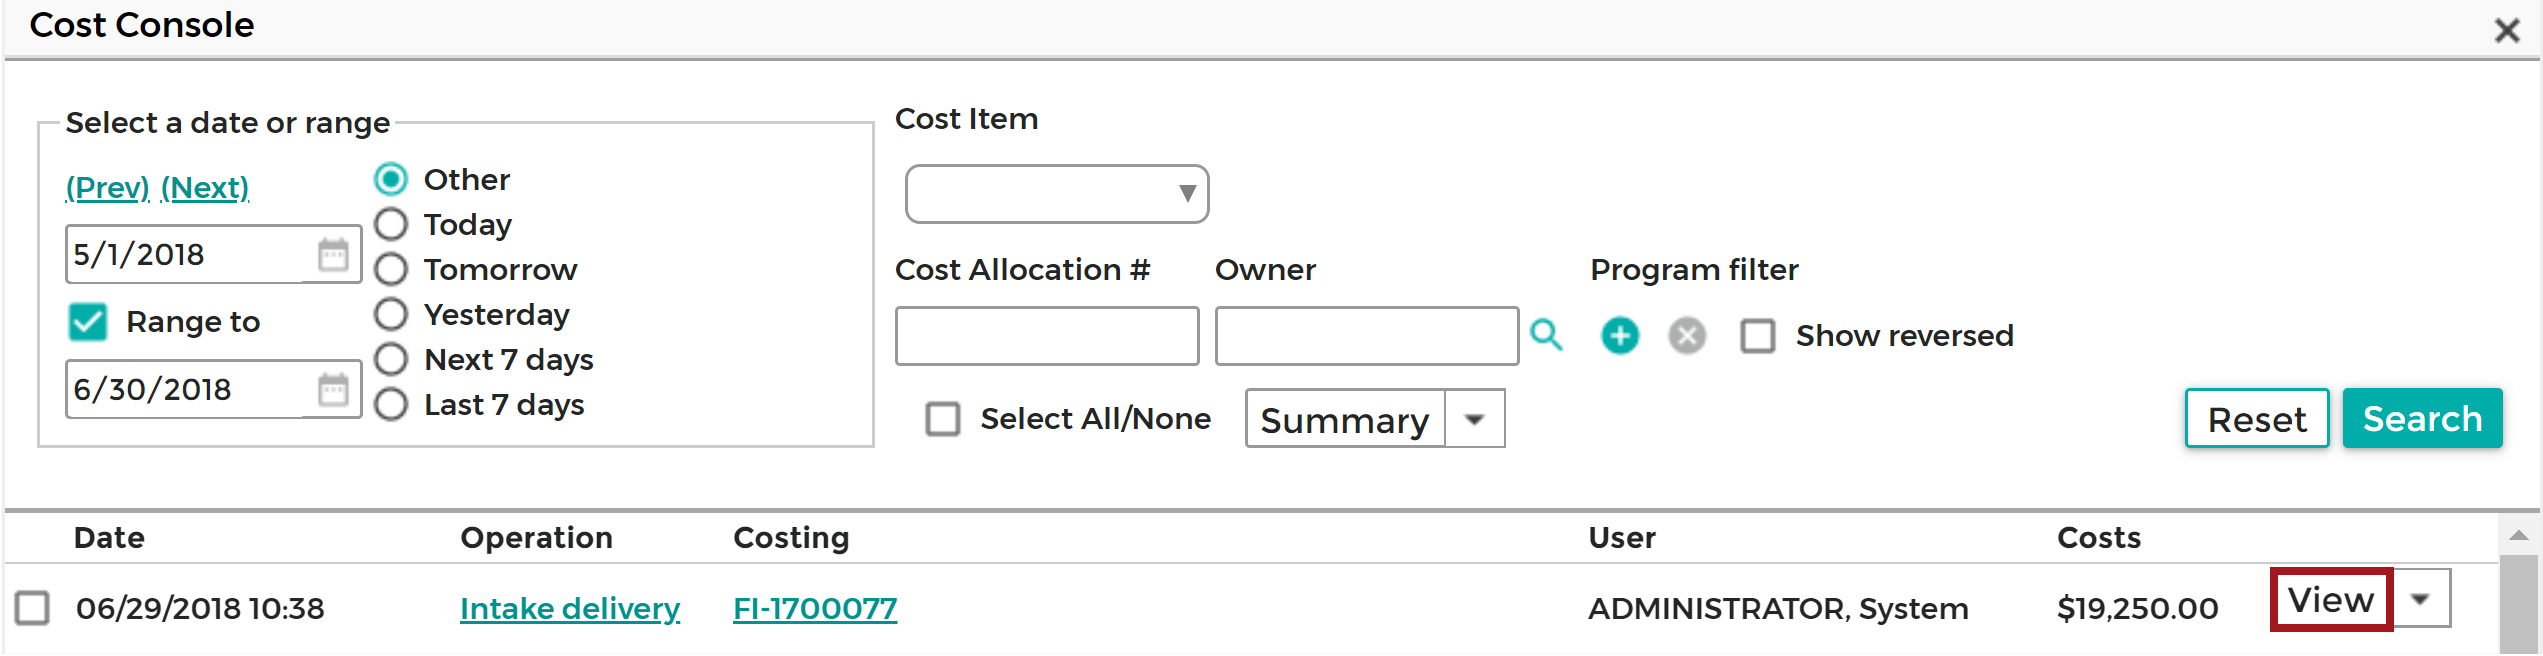
Task: Uncheck the Range to checkbox
Action: [88, 322]
